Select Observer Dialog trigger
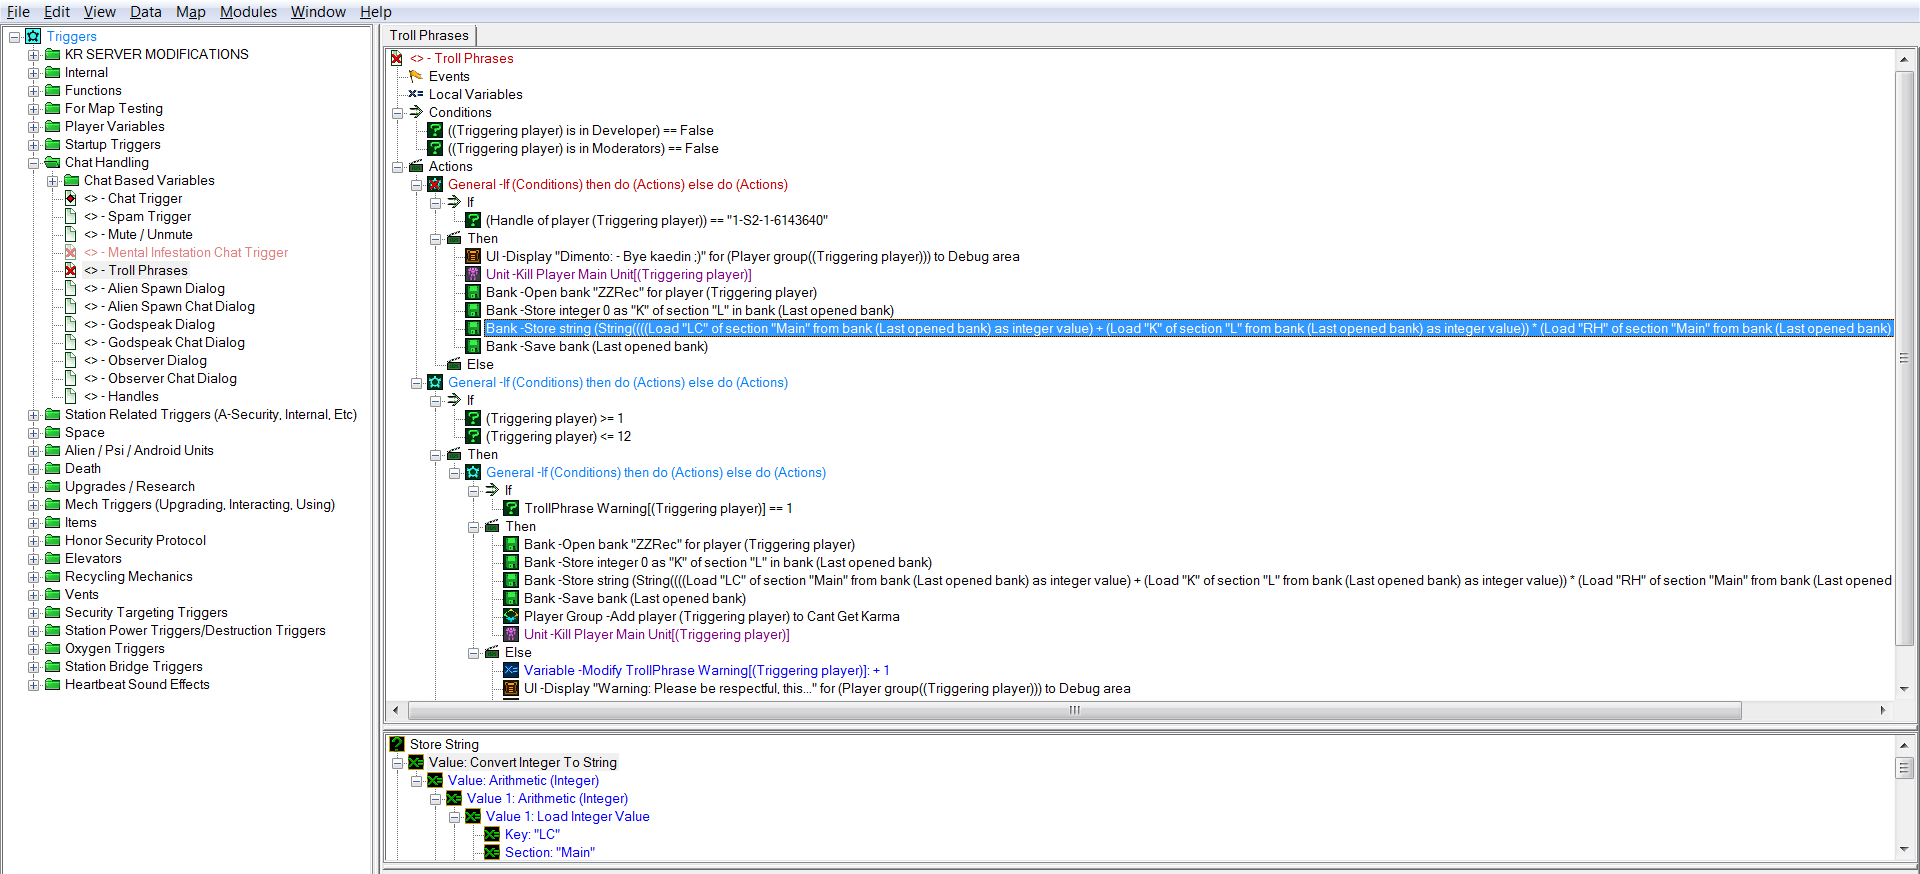The width and height of the screenshot is (1920, 874). 146,360
